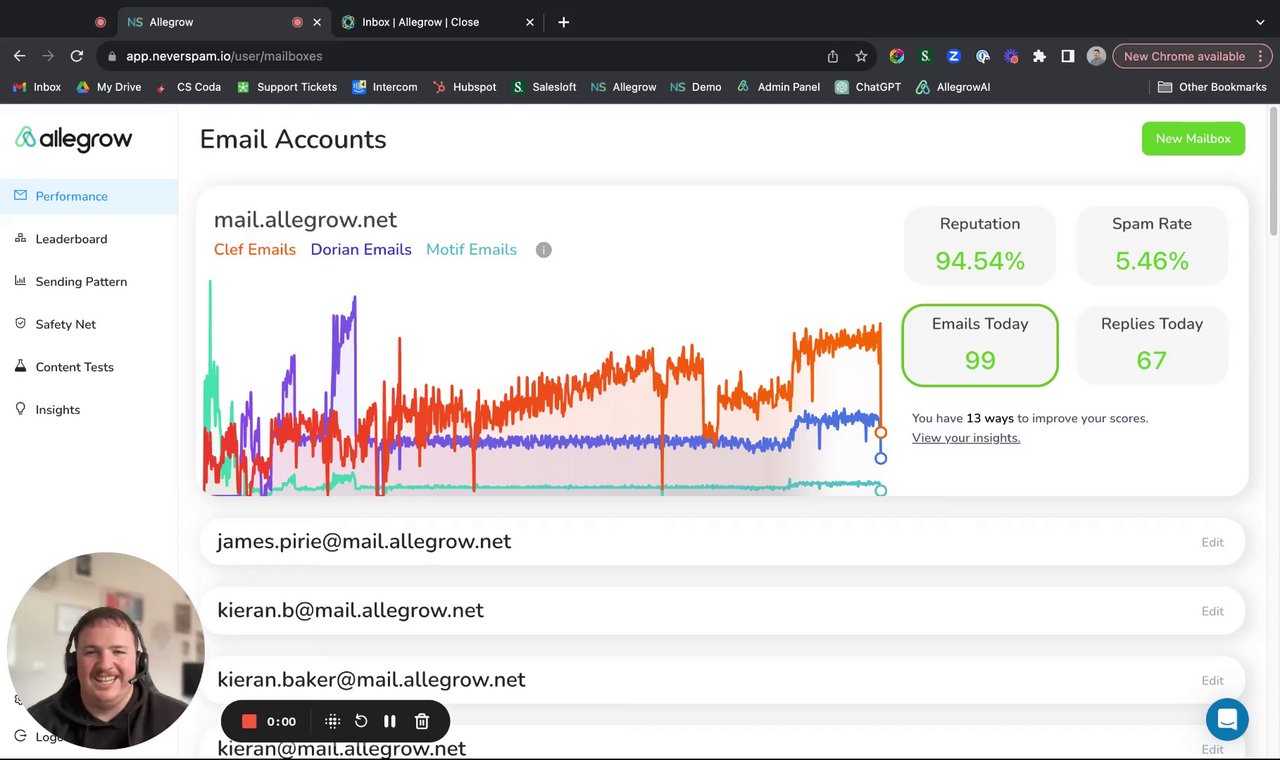Open the My Drive bookmark

tap(108, 87)
